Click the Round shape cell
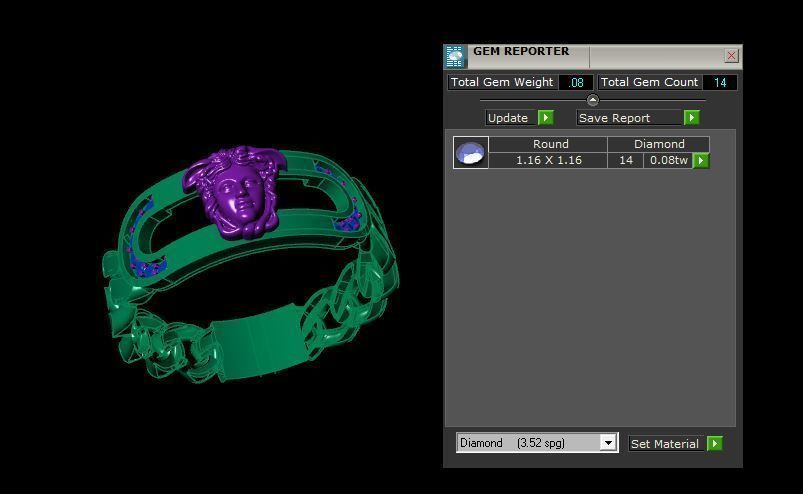 [x=548, y=144]
